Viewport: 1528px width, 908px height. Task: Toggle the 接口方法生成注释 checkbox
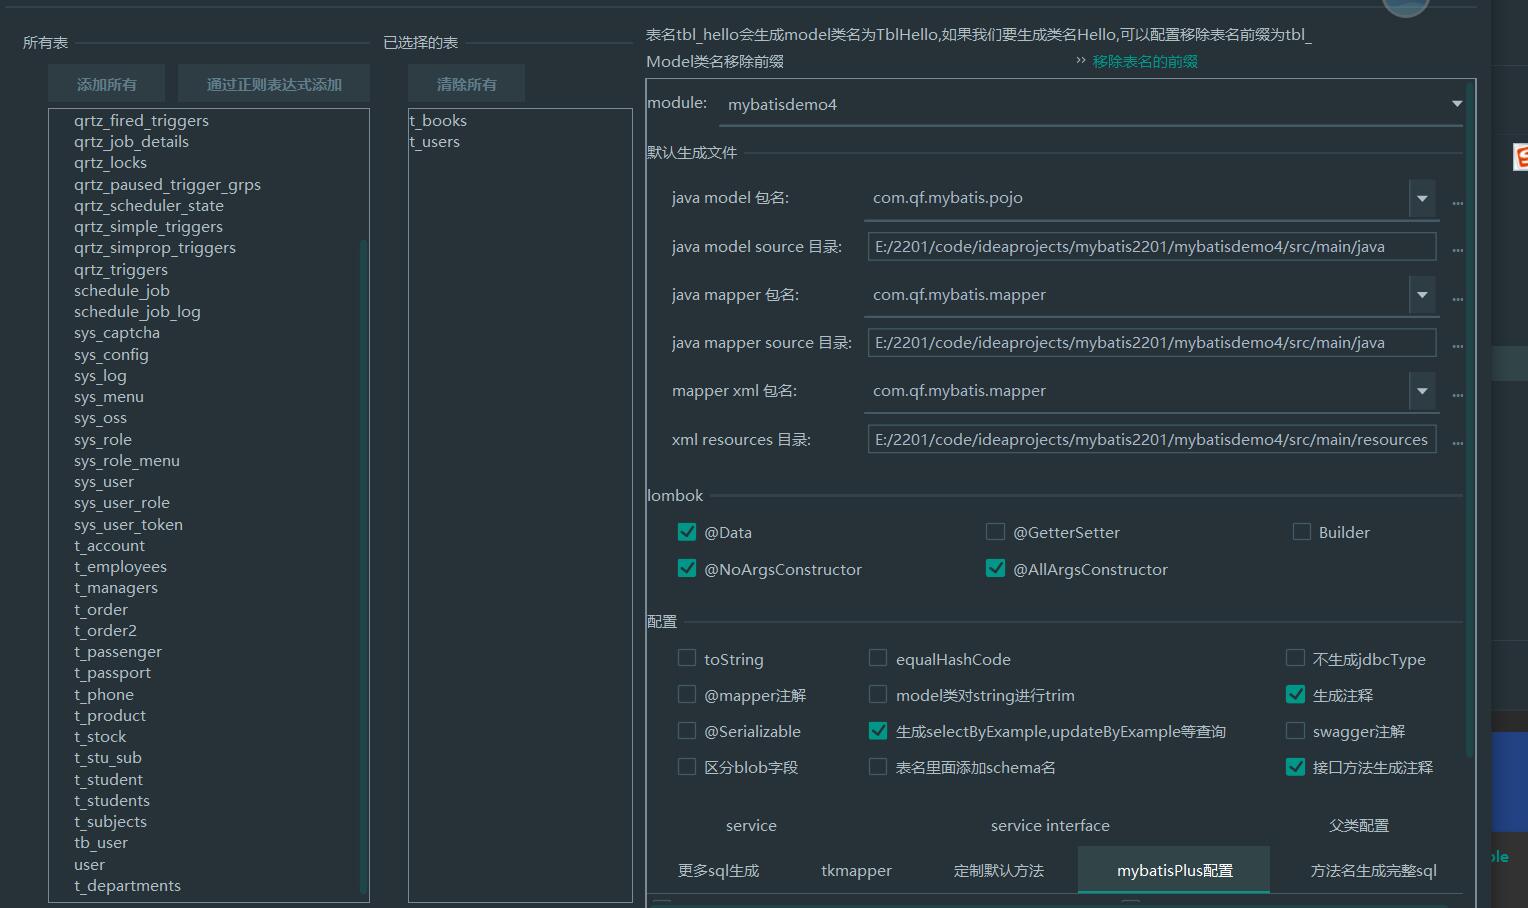(1295, 767)
